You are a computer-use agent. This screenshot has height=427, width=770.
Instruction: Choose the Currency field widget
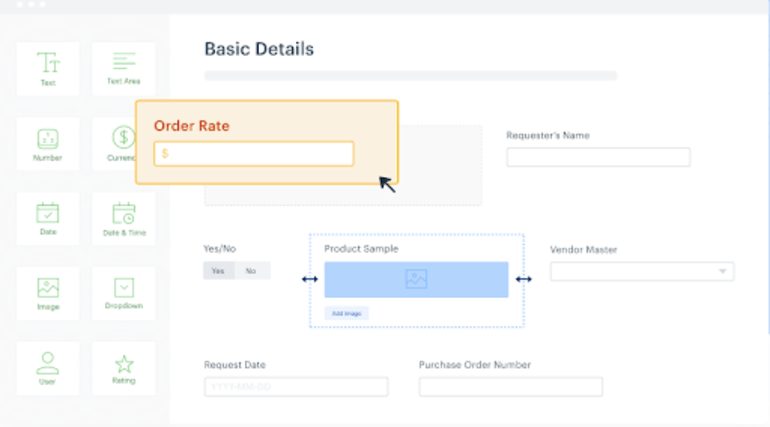click(x=114, y=144)
